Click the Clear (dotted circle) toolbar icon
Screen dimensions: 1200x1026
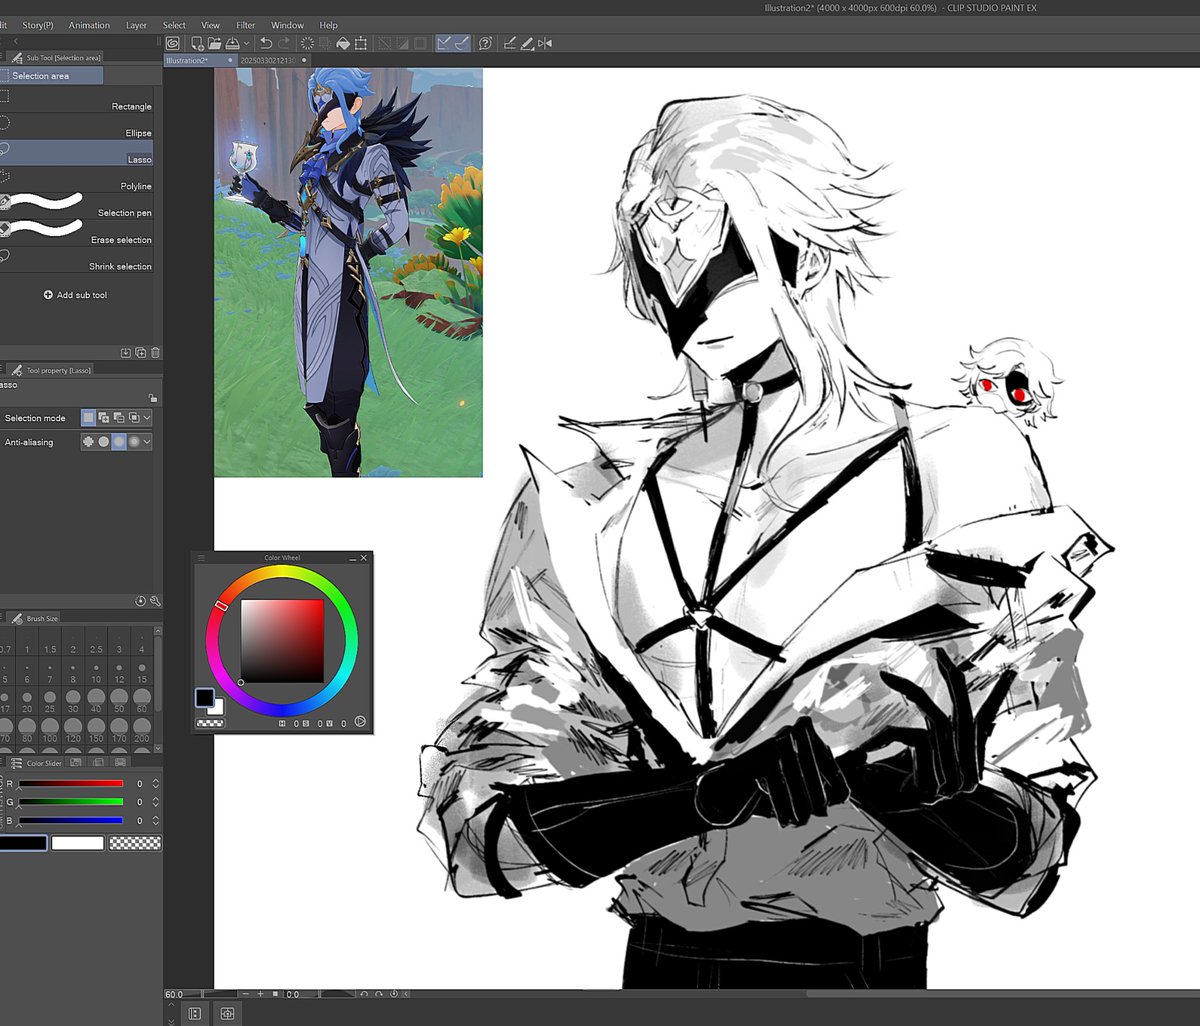tap(307, 43)
